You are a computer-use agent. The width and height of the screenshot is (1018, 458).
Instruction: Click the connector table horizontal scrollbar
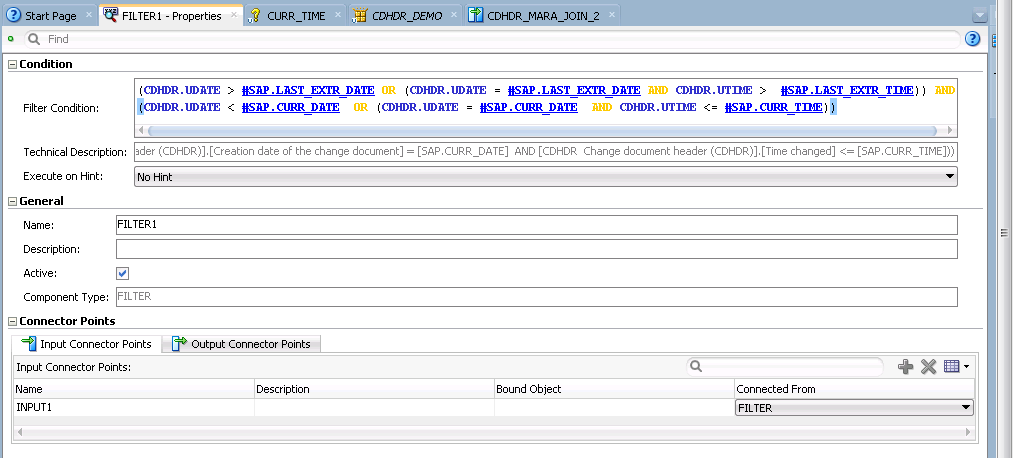tap(494, 432)
